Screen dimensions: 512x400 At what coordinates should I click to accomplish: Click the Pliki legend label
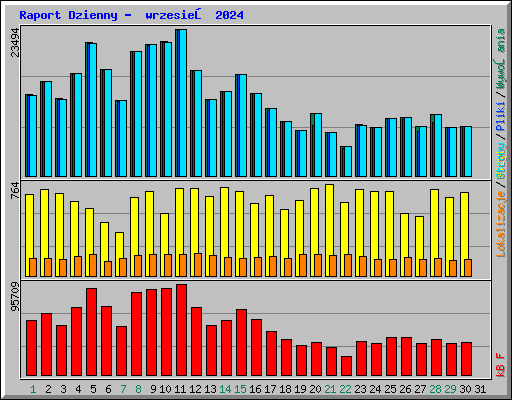[x=501, y=117]
